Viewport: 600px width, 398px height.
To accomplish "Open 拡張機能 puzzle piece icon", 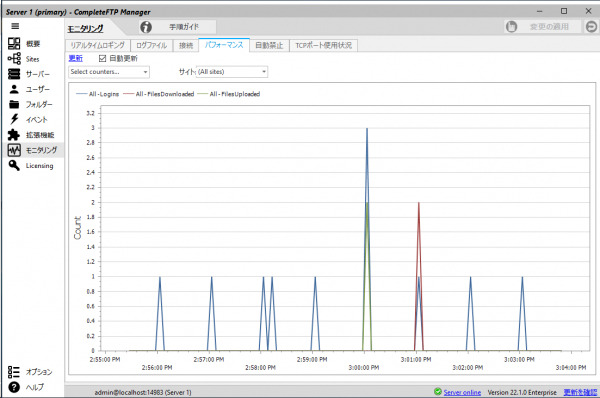I will click(x=14, y=135).
